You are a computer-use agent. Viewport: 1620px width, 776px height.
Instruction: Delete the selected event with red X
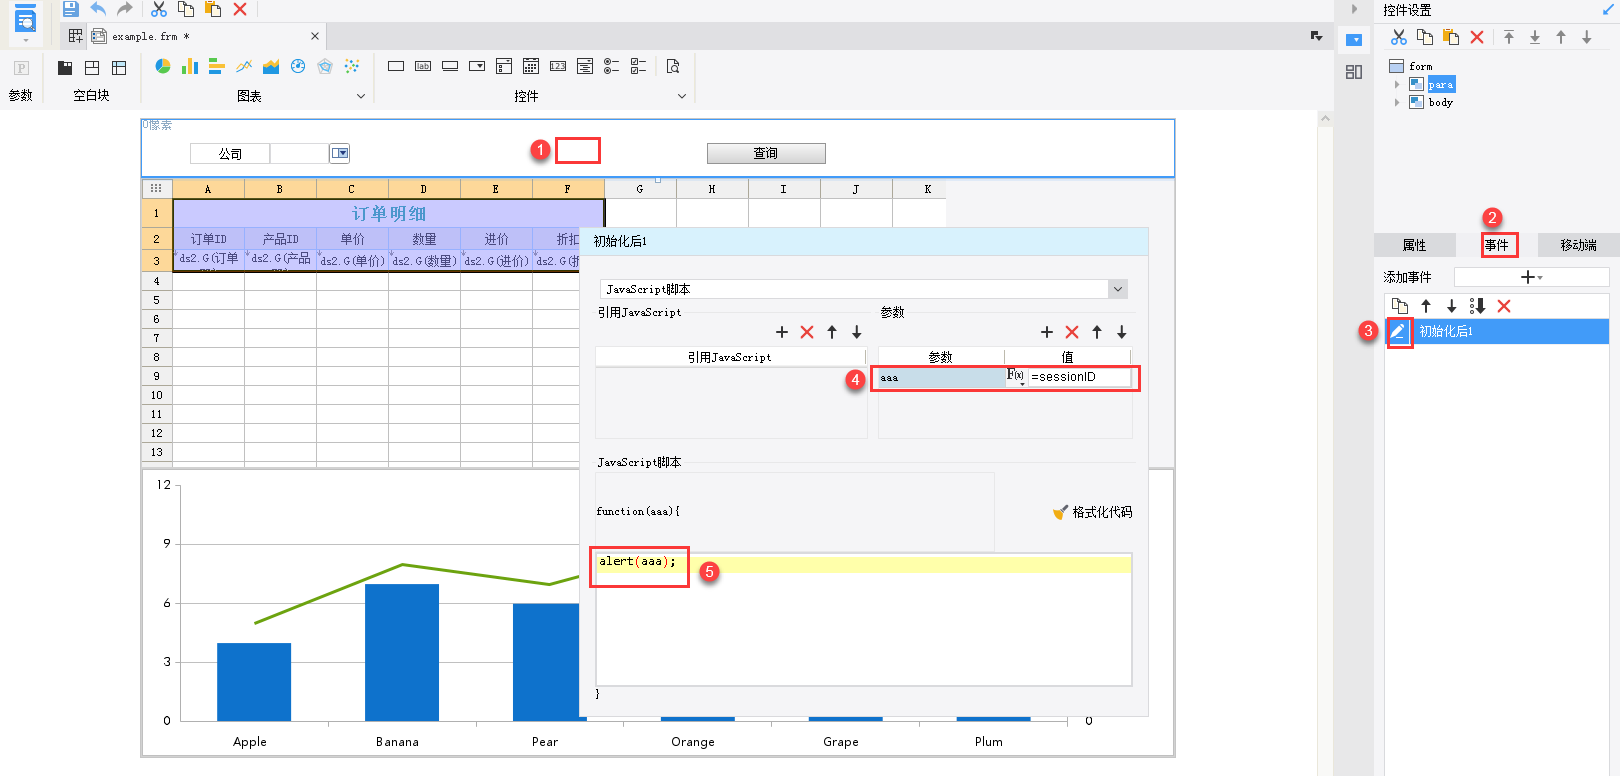[x=1504, y=306]
